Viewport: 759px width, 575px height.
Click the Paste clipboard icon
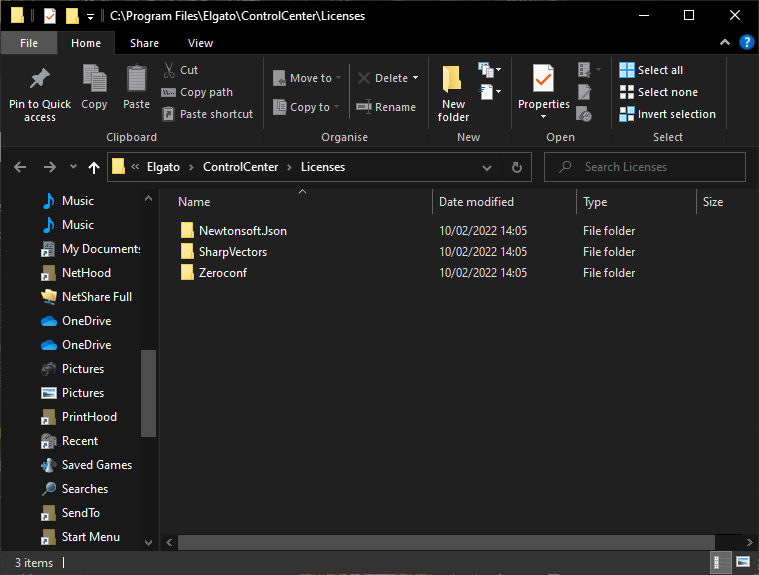pos(137,79)
